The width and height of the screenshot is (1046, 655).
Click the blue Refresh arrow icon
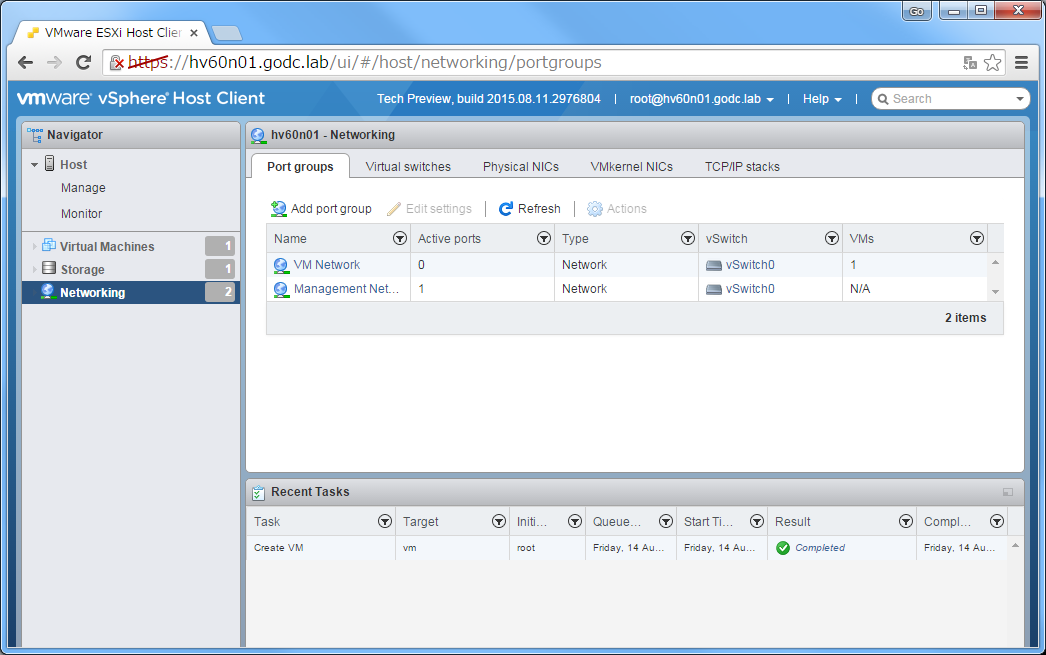coord(506,209)
